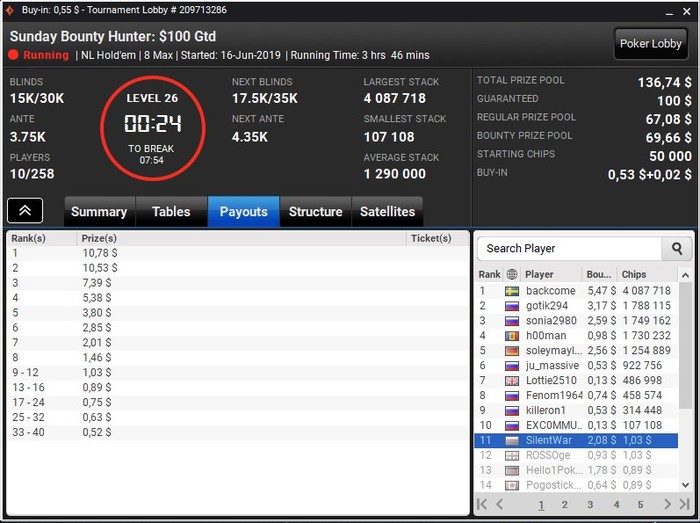Sort the player list by Rank header

[489, 274]
